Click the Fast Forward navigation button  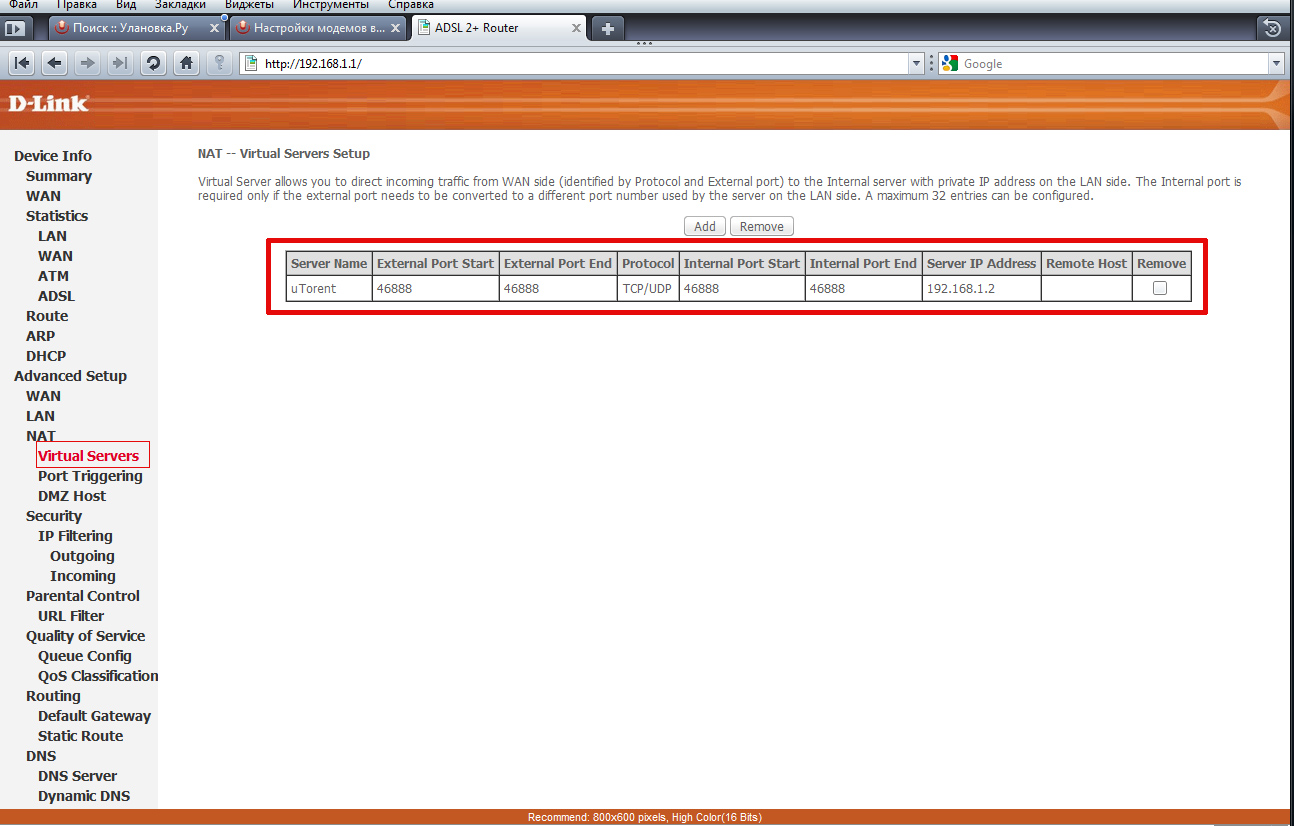[x=120, y=63]
